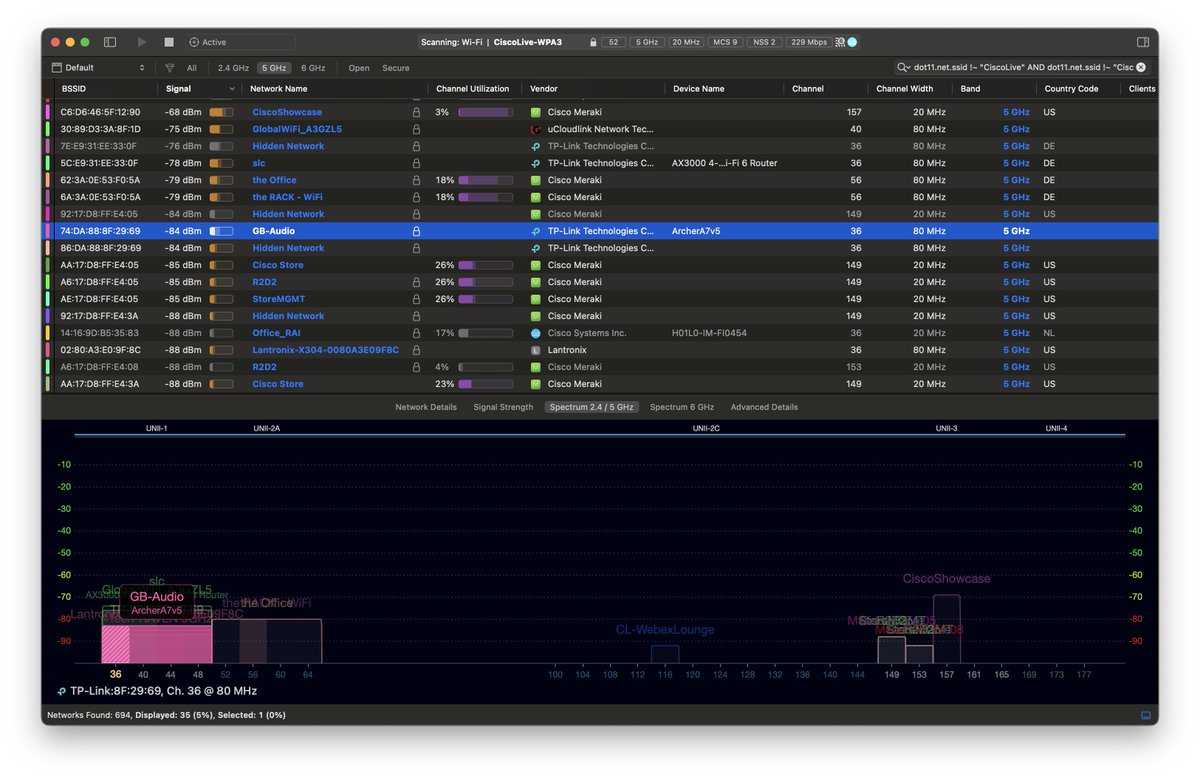The image size is (1200, 780).
Task: Toggle the 5 GHz band filter
Action: click(x=274, y=68)
